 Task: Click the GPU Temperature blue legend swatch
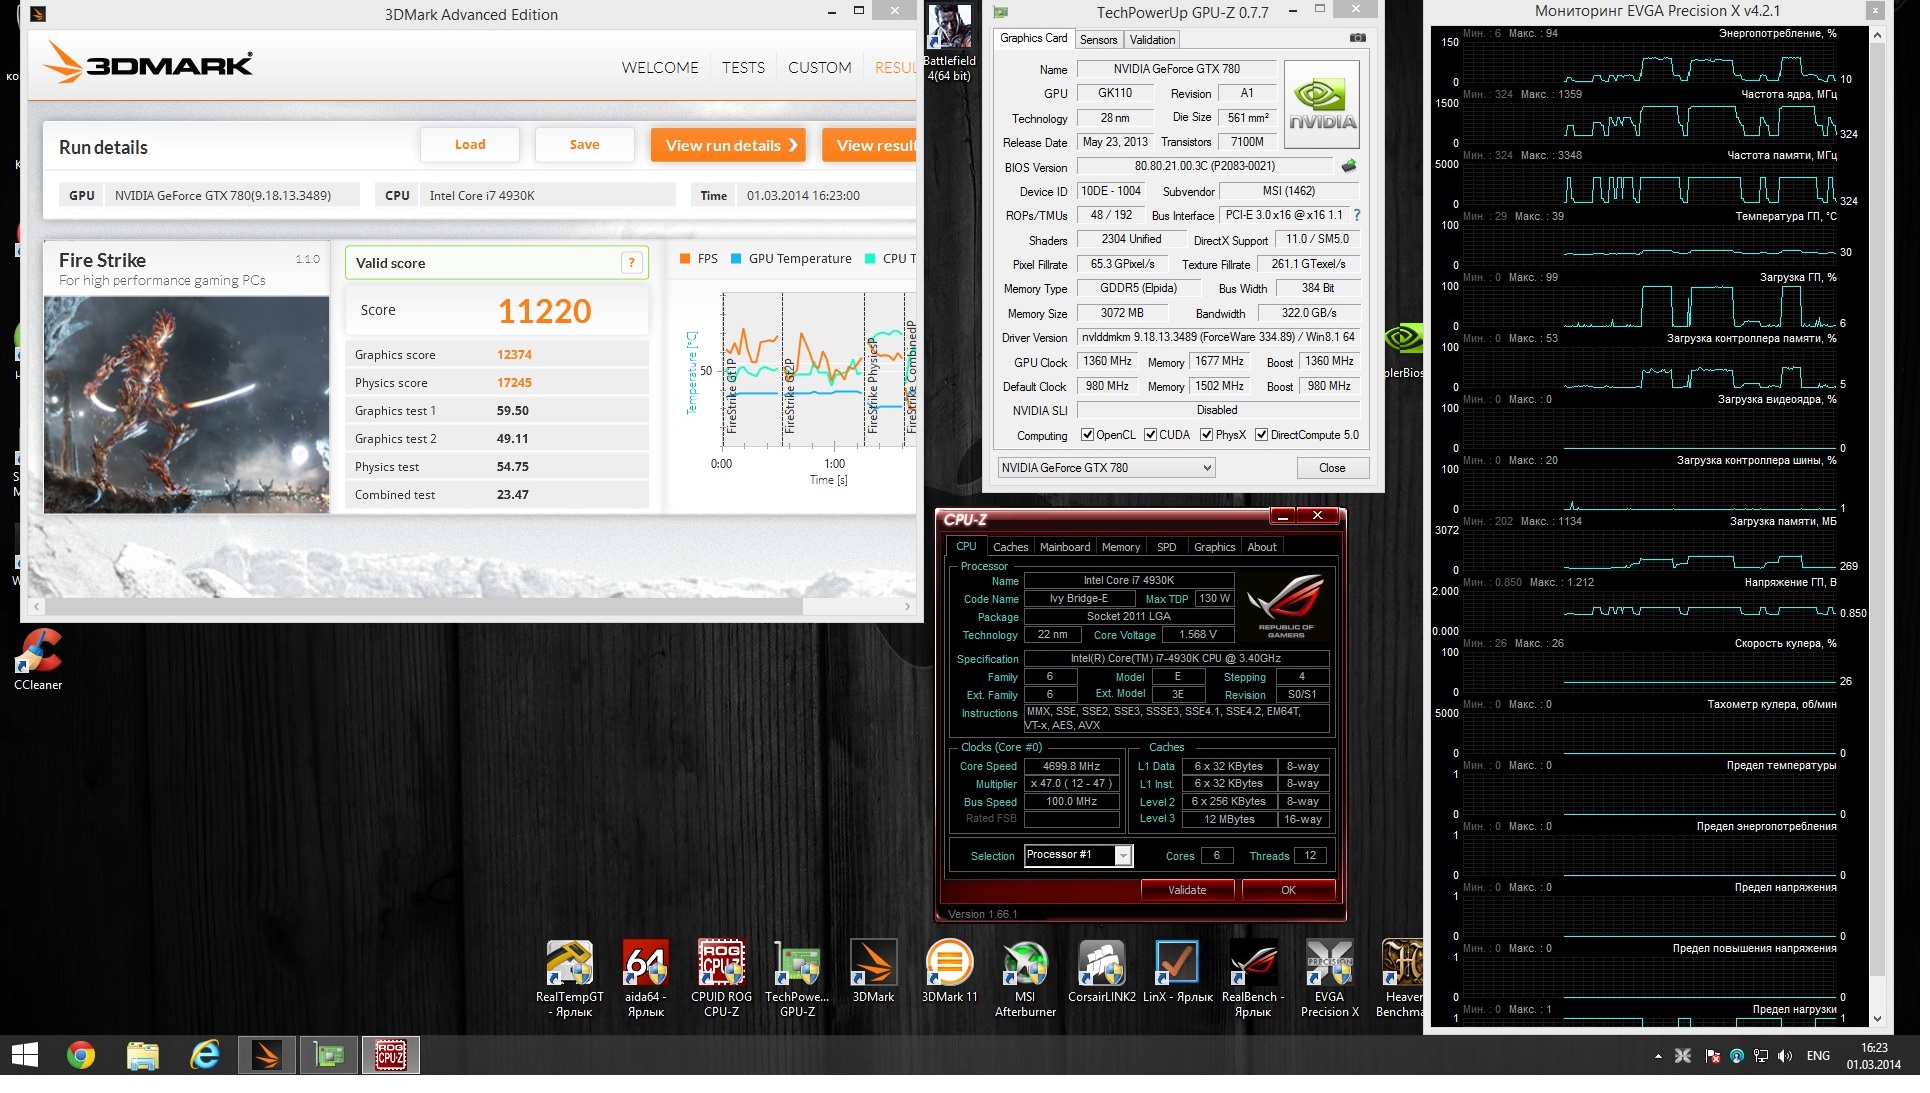736,259
